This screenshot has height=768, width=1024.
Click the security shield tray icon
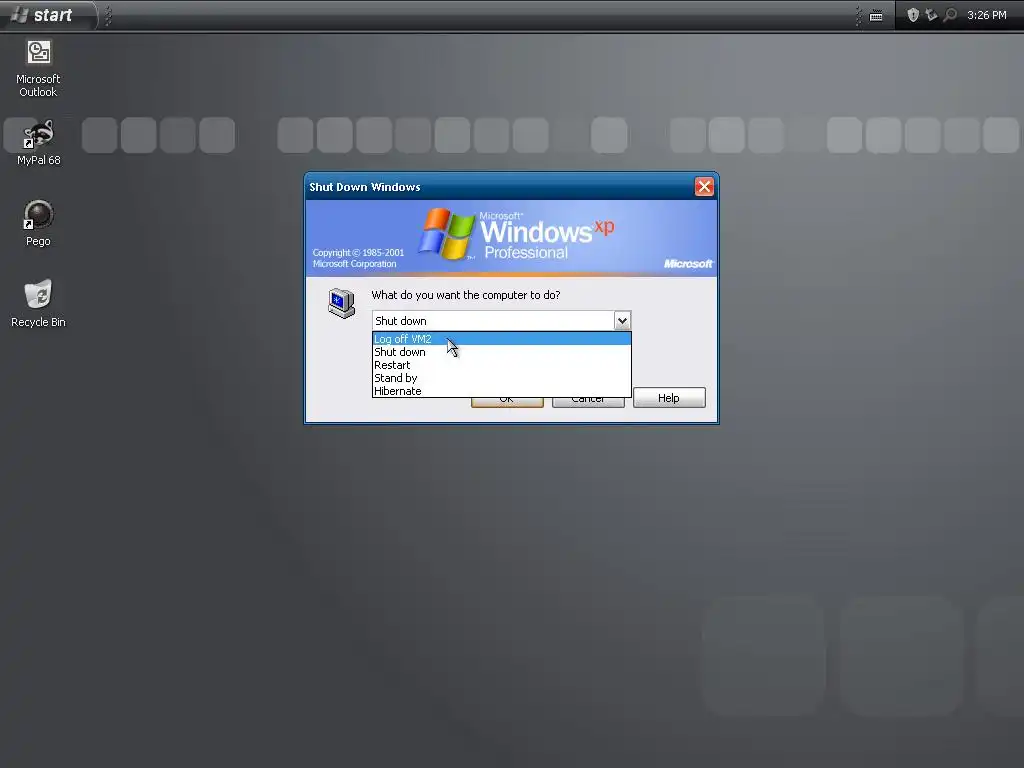[x=913, y=15]
